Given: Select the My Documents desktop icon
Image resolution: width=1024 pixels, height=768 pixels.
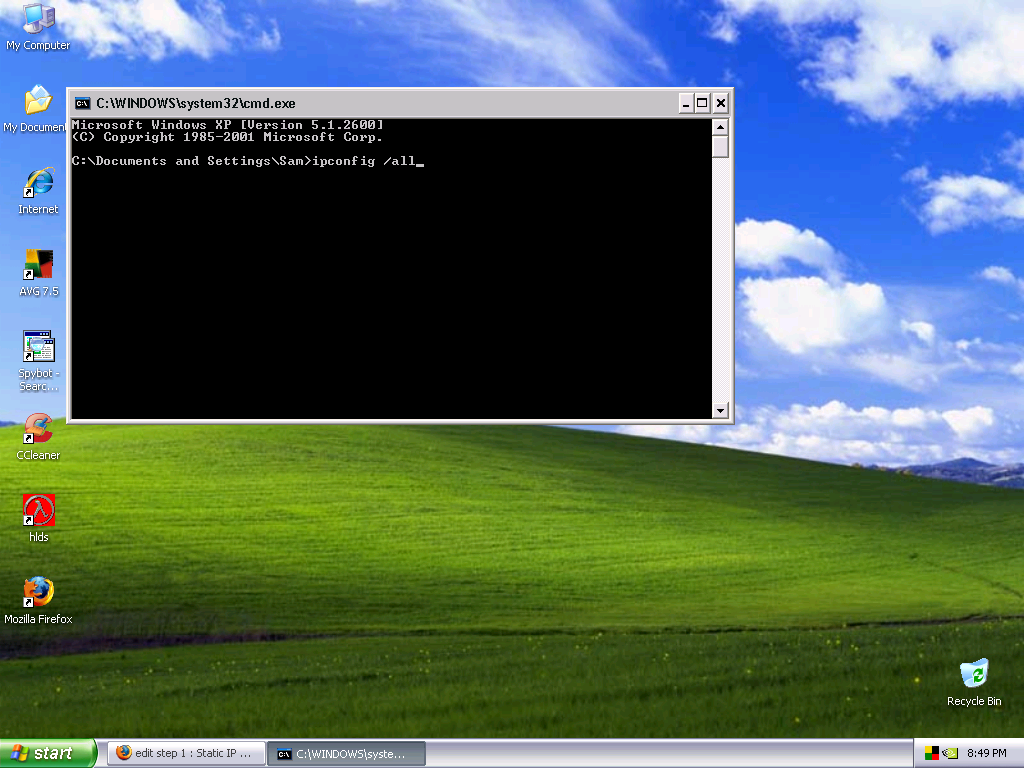Looking at the screenshot, I should click(36, 109).
